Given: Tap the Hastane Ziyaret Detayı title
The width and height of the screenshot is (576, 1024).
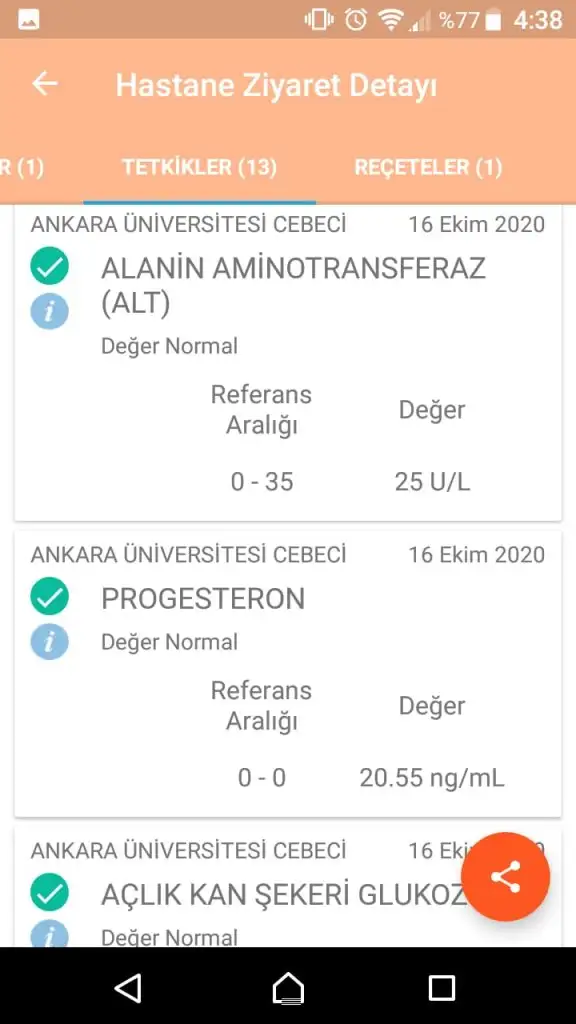Looking at the screenshot, I should coord(276,86).
